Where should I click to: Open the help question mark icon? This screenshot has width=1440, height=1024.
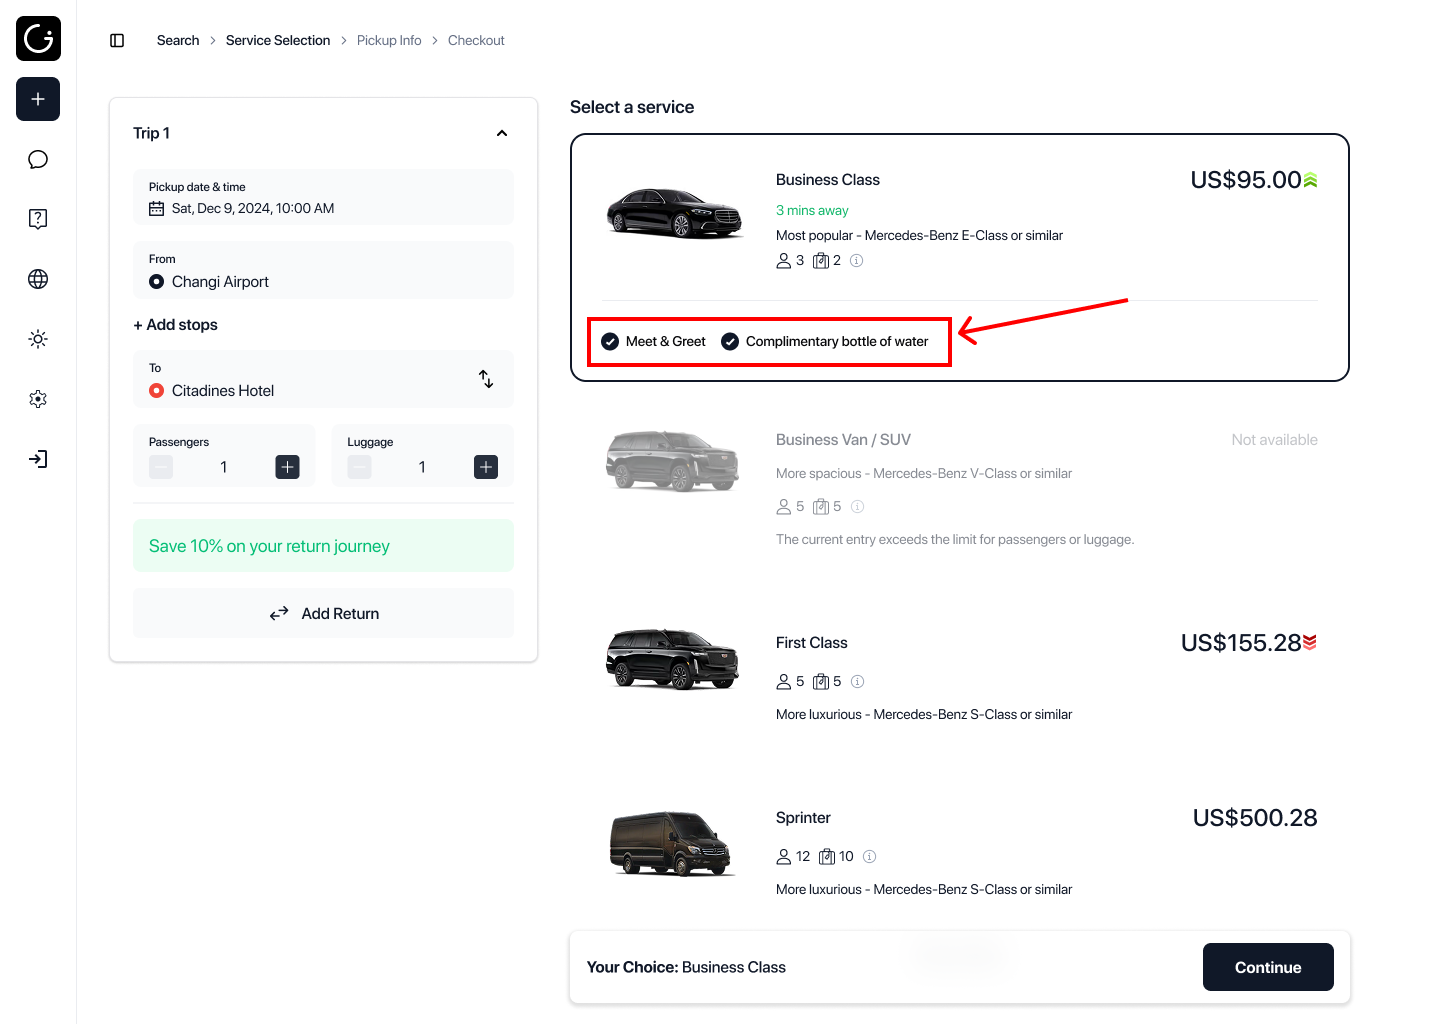[38, 219]
